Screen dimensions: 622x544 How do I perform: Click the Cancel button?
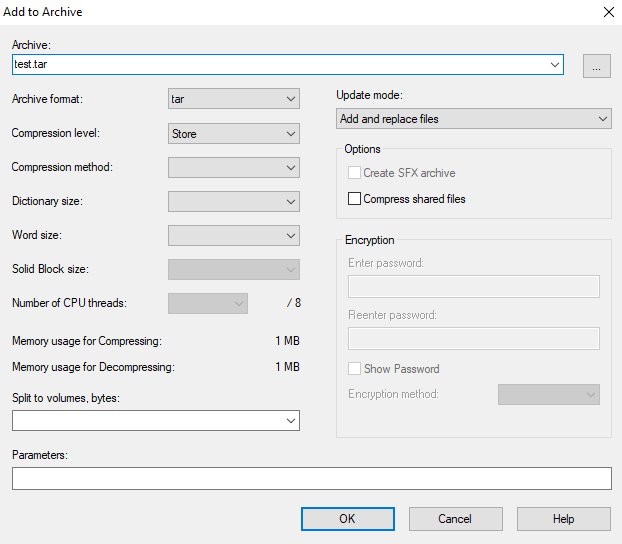tap(455, 519)
